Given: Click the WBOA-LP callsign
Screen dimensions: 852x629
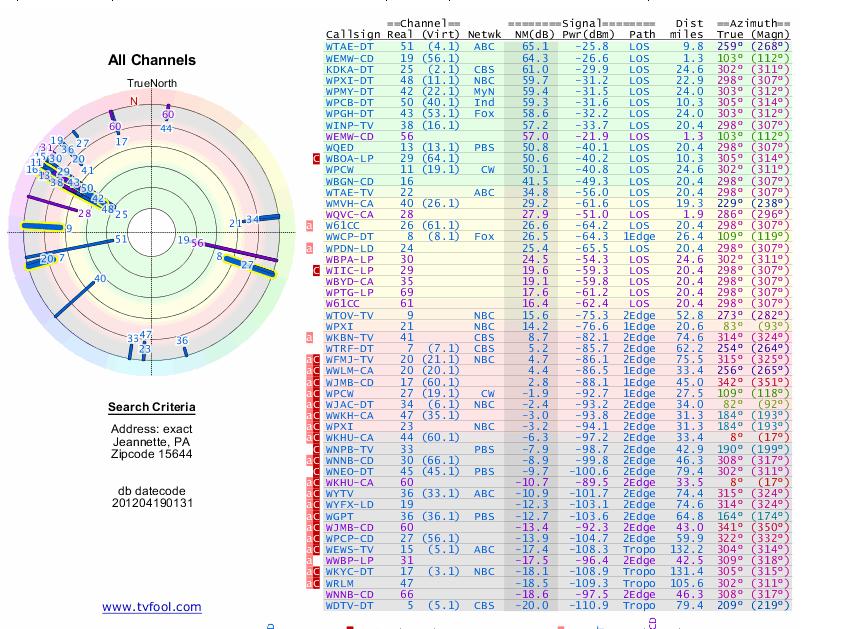Looking at the screenshot, I should click(x=349, y=159).
